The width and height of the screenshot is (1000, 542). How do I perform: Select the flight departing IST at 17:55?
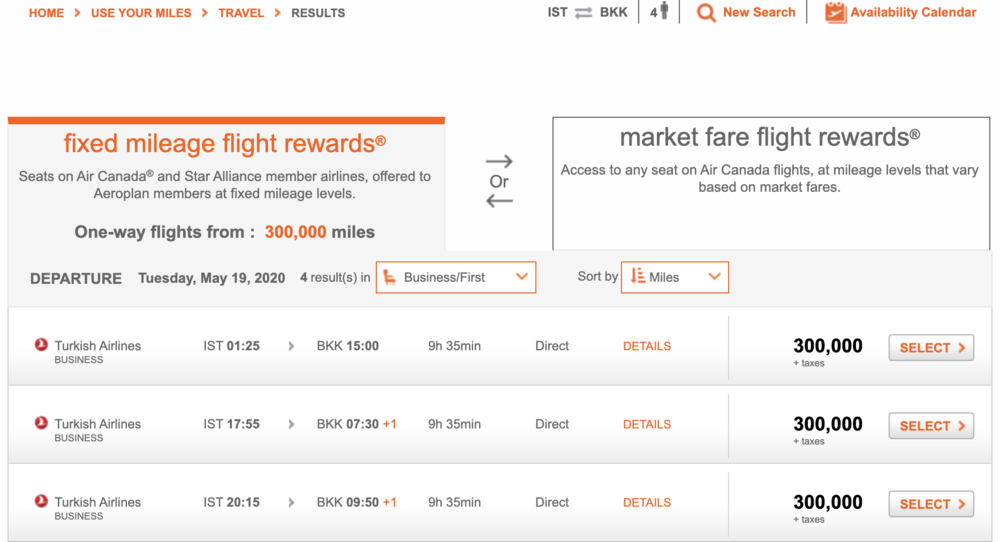coord(931,426)
